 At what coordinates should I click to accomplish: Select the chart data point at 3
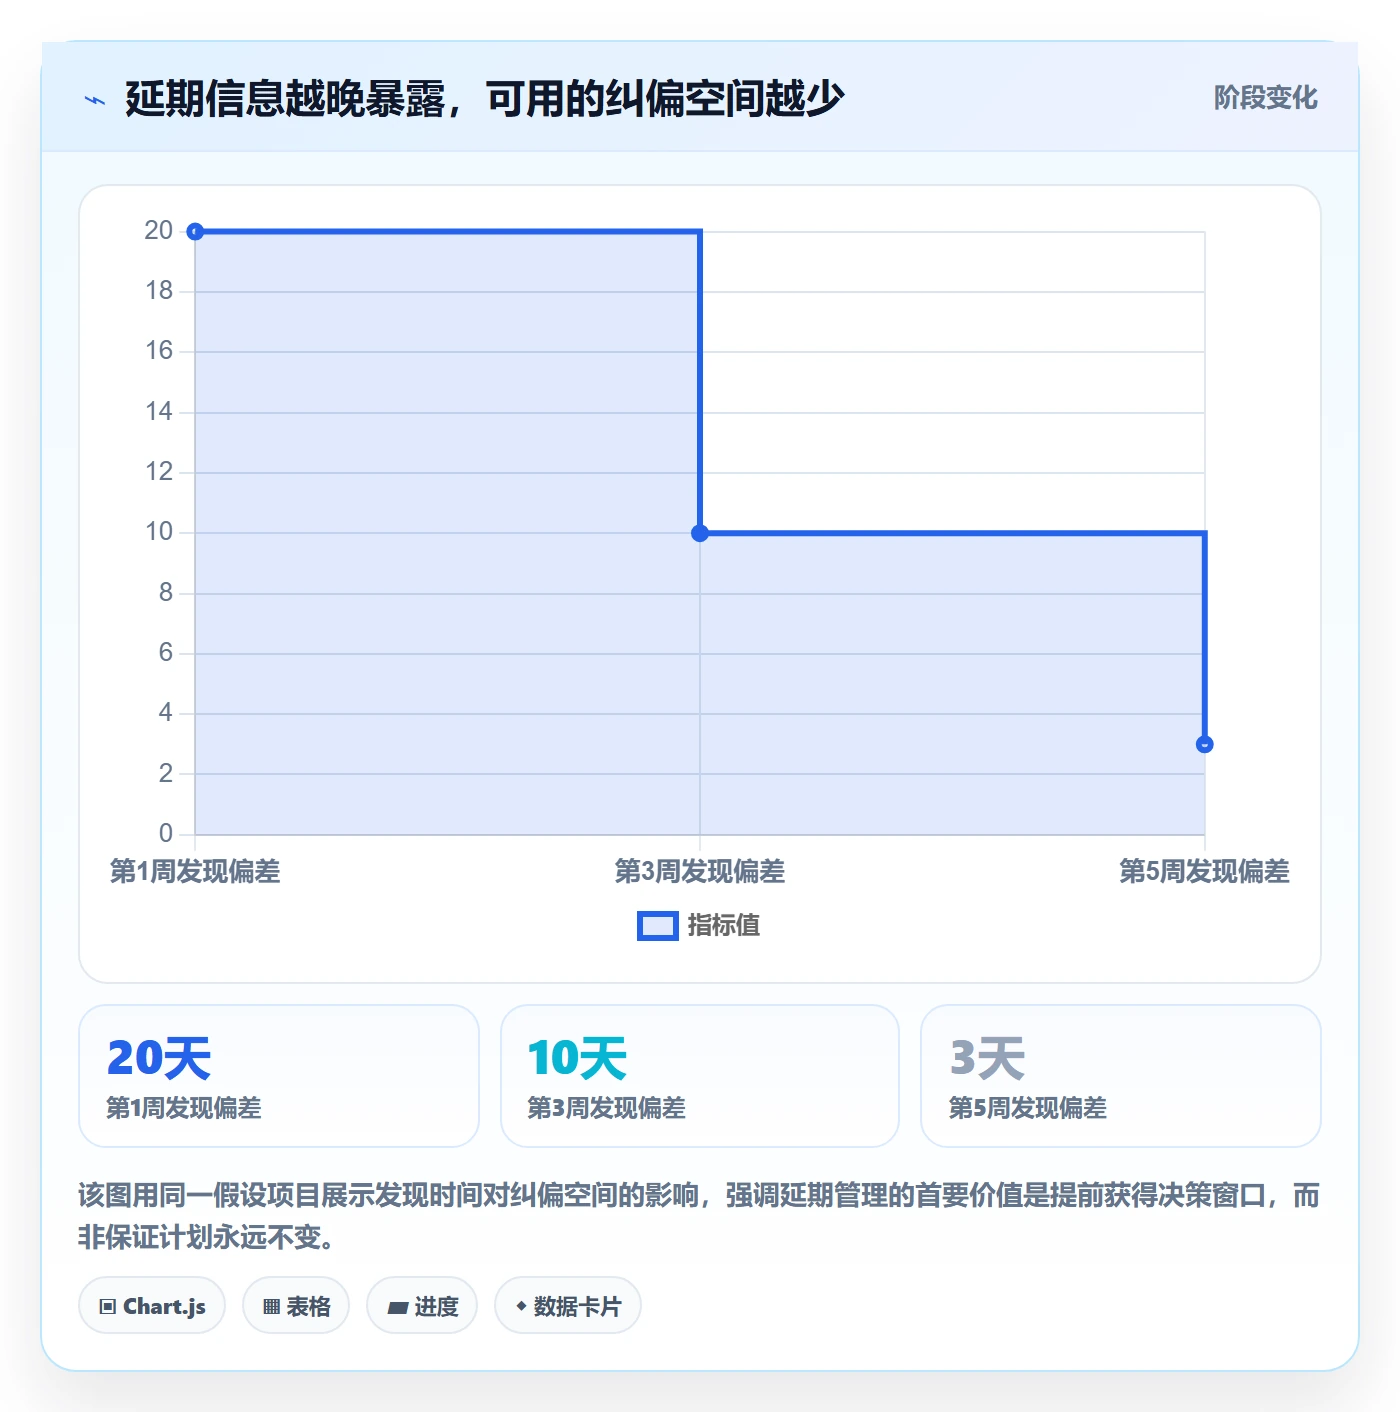[x=1205, y=744]
